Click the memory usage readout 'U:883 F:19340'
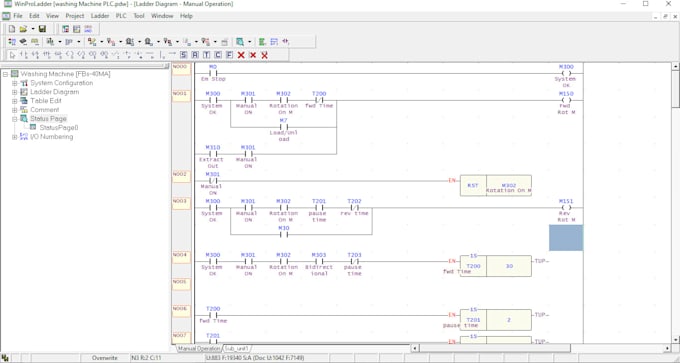 click(x=231, y=358)
